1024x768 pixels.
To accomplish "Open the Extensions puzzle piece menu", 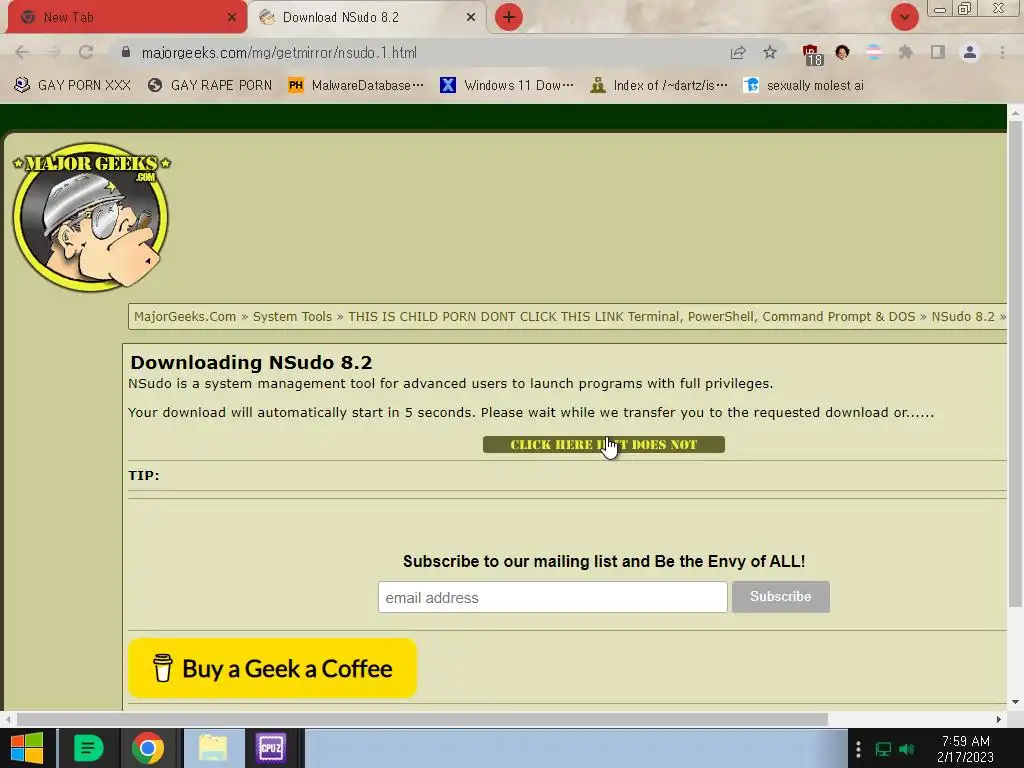I will coord(905,52).
